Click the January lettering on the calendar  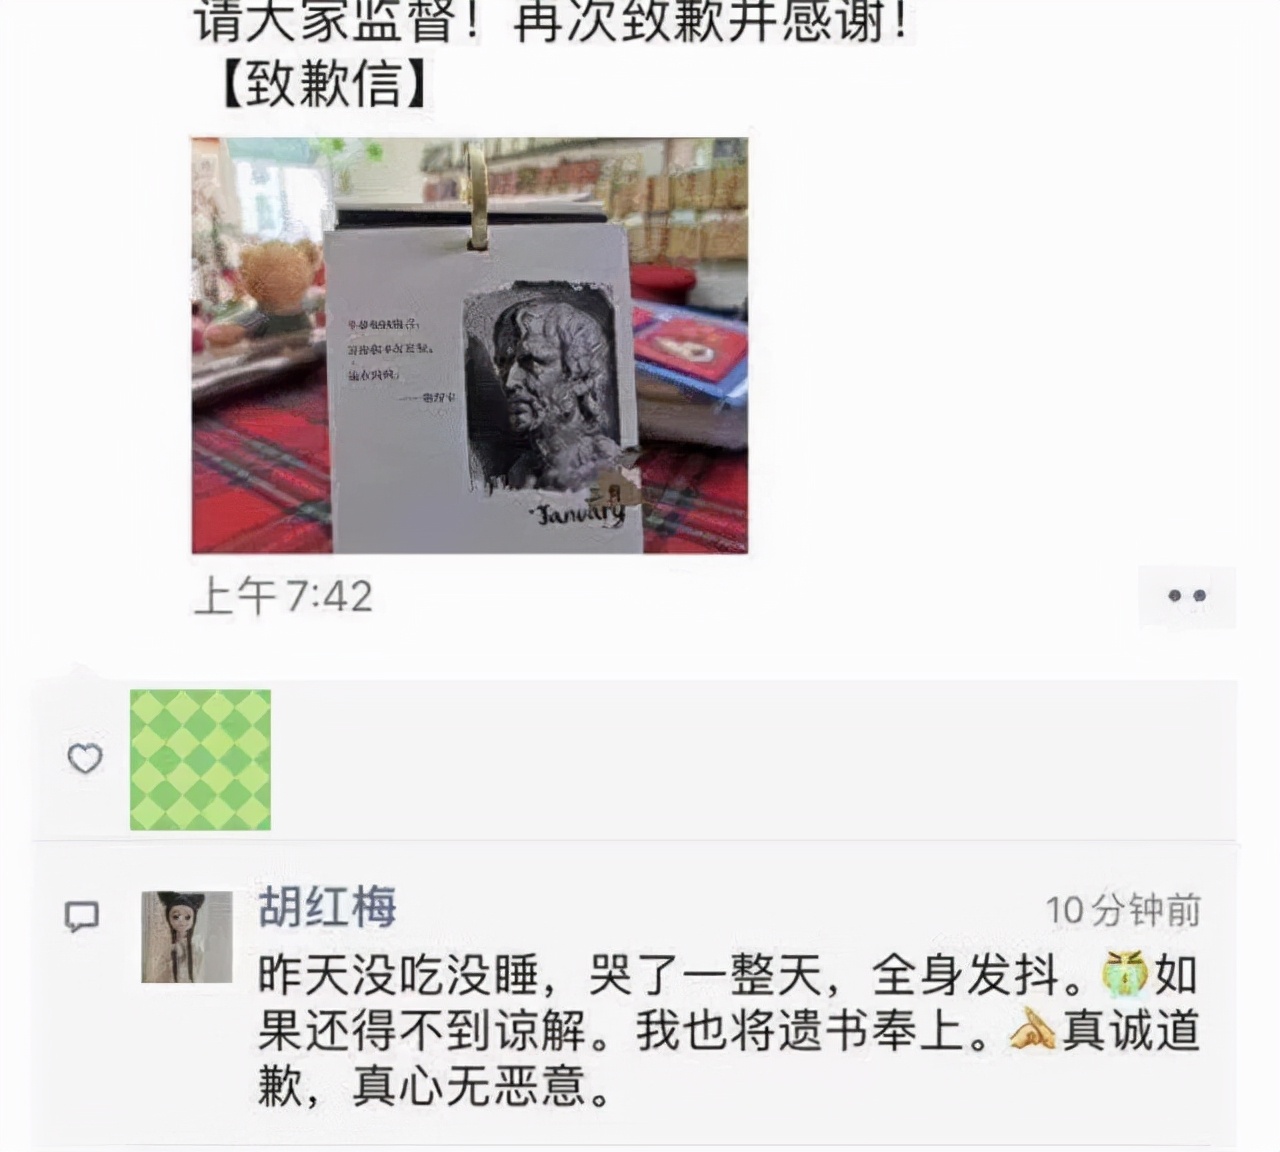pyautogui.click(x=581, y=511)
